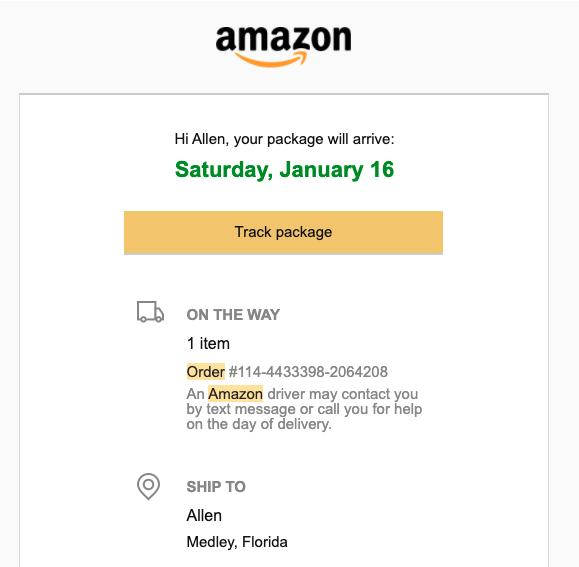Screen dimensions: 579x567
Task: Click the Medley, Florida address line
Action: click(x=237, y=542)
